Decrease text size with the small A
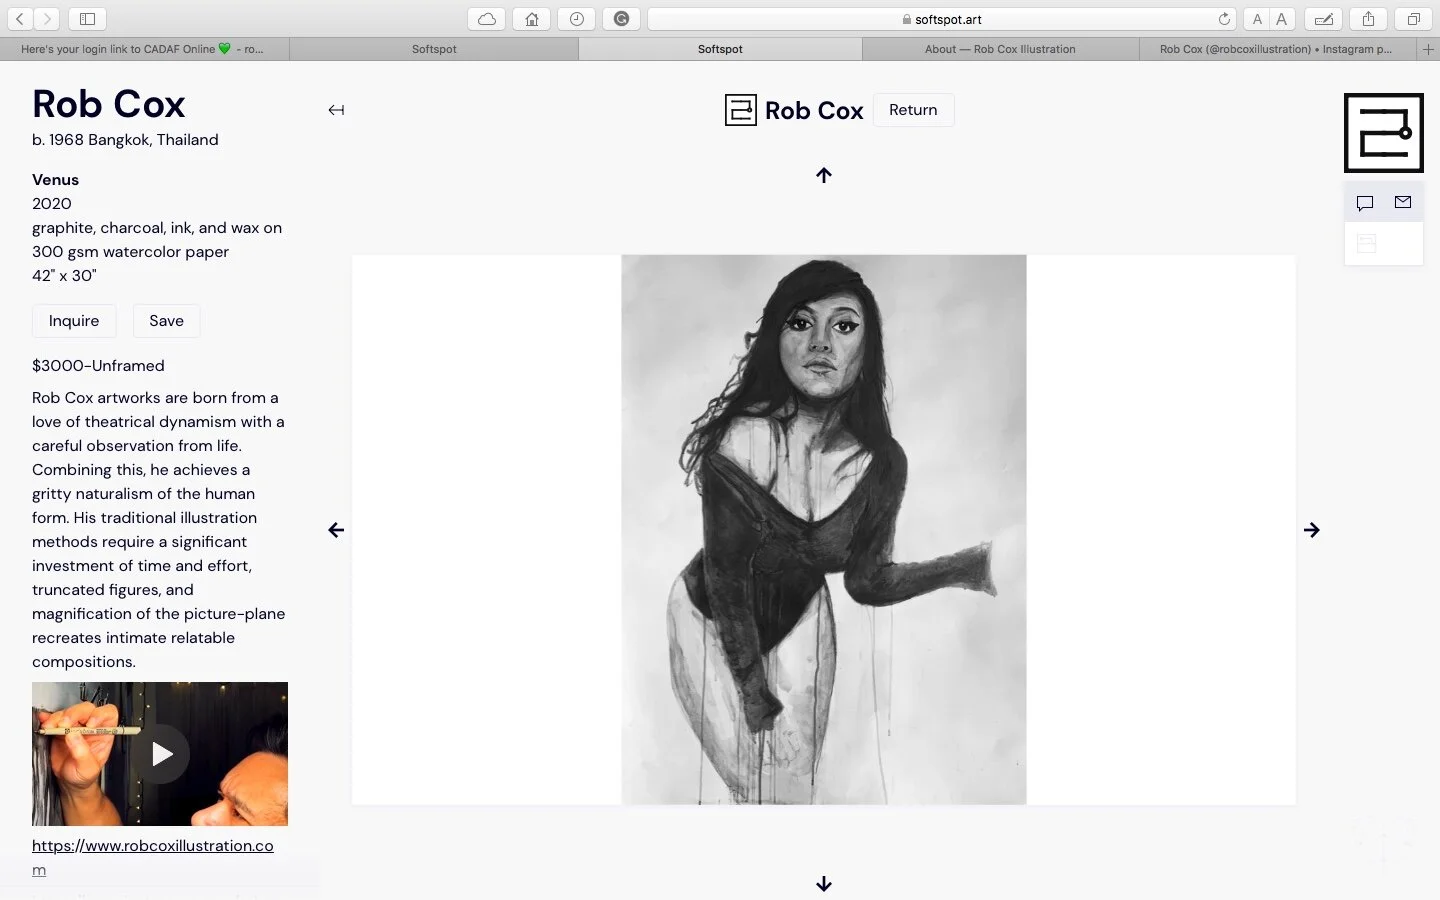Viewport: 1440px width, 900px height. [x=1257, y=19]
